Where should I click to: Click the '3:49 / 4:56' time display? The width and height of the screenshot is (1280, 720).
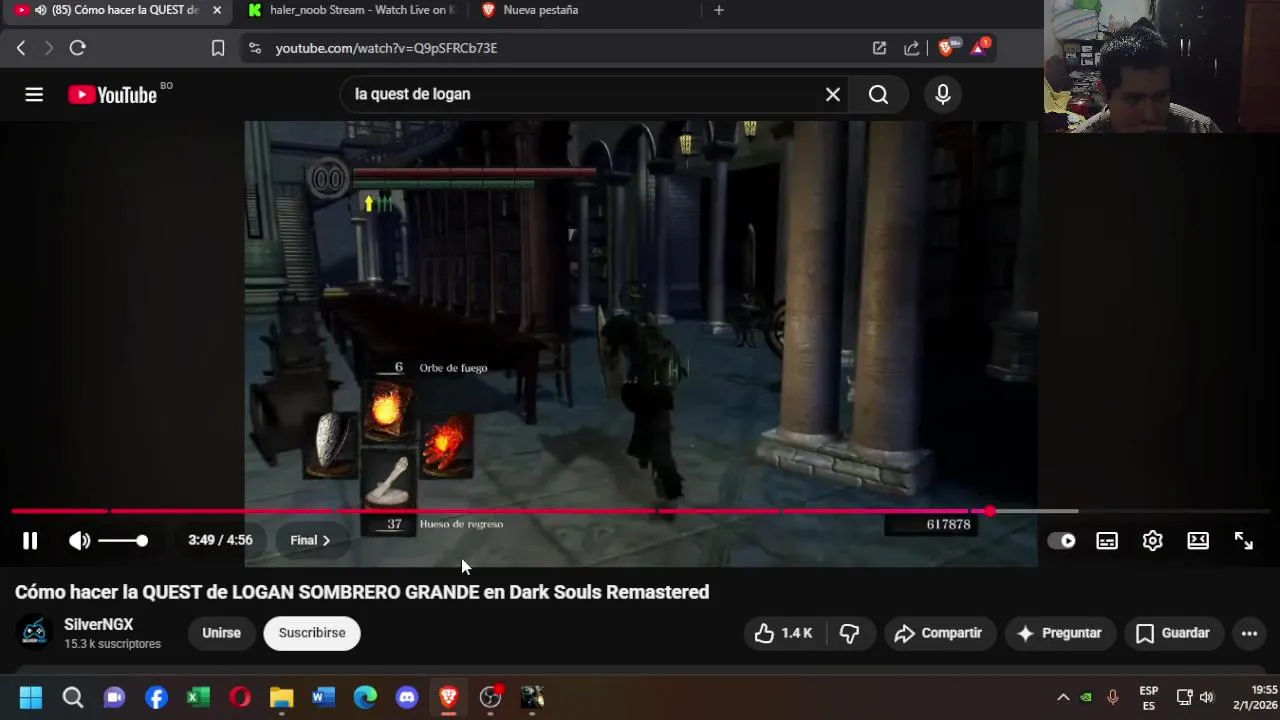point(220,540)
